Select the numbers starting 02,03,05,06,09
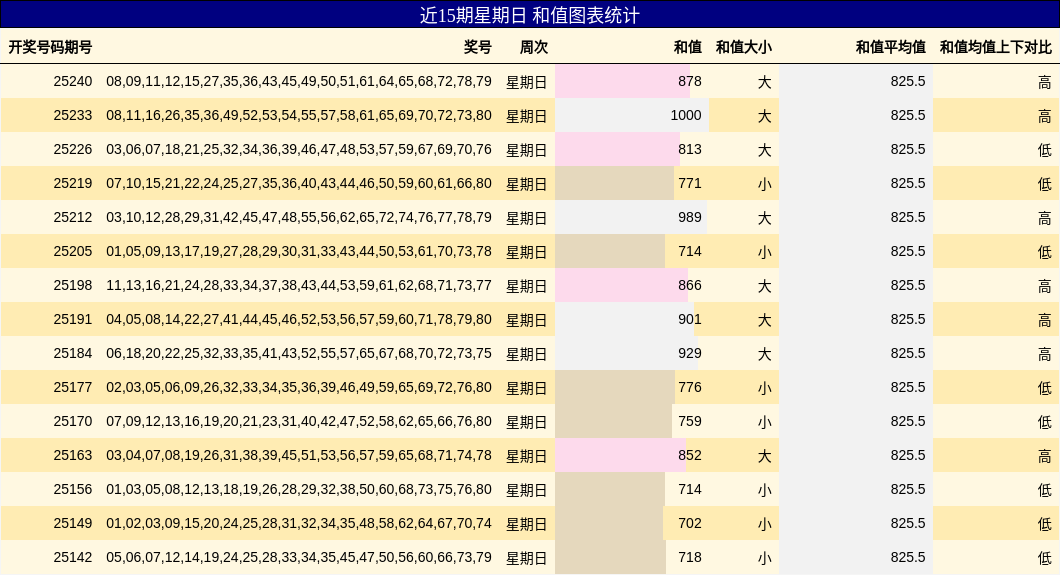Screen dimensions: 1060x575 coord(299,388)
